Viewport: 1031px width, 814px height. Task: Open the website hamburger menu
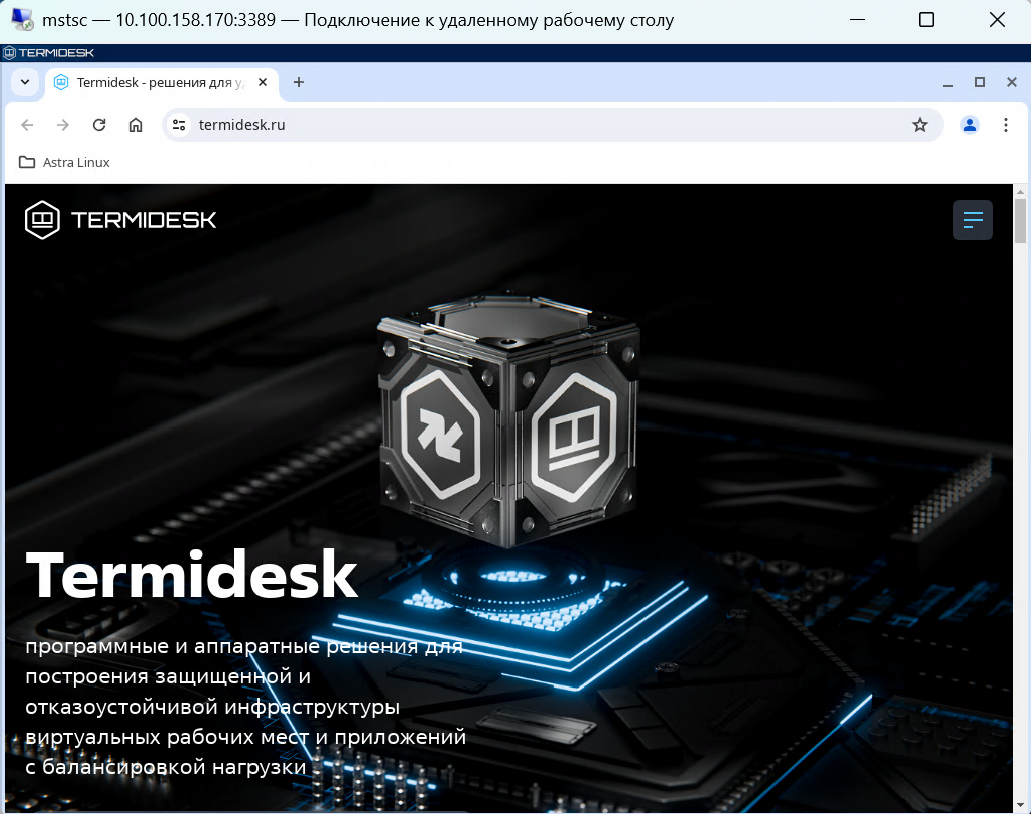(972, 220)
